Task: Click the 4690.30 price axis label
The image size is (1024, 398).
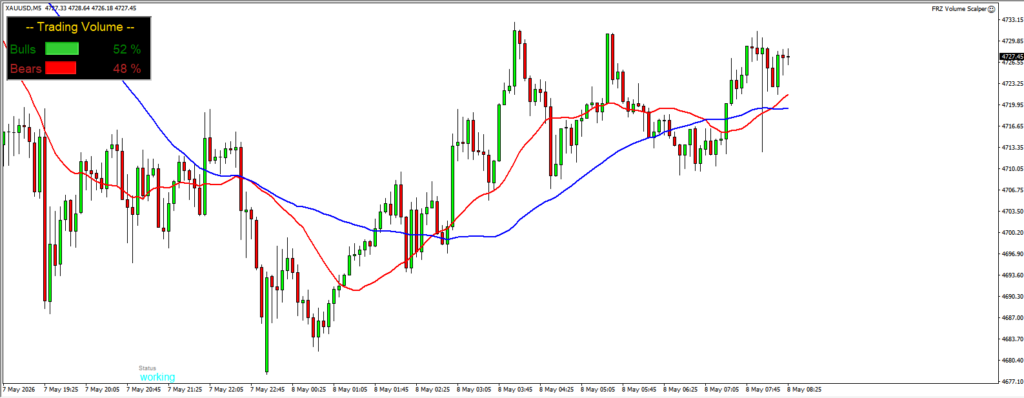Action: (1011, 297)
